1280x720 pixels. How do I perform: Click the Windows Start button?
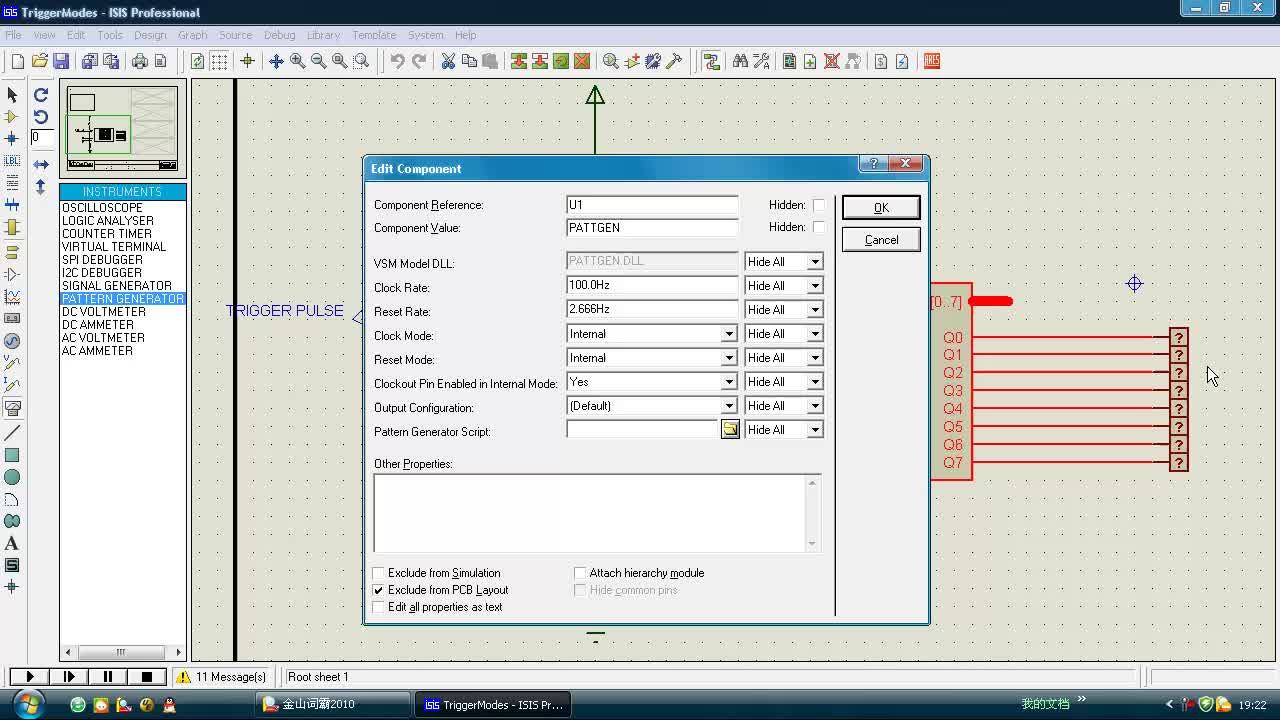point(27,704)
